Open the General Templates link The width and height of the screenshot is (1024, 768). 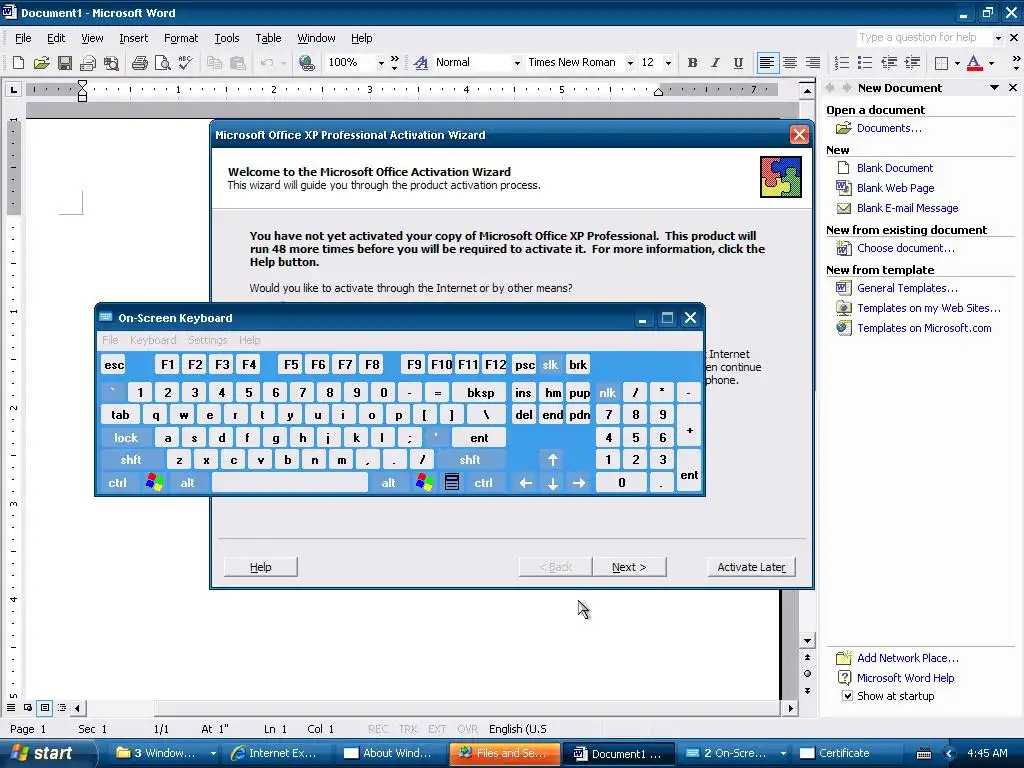[907, 288]
